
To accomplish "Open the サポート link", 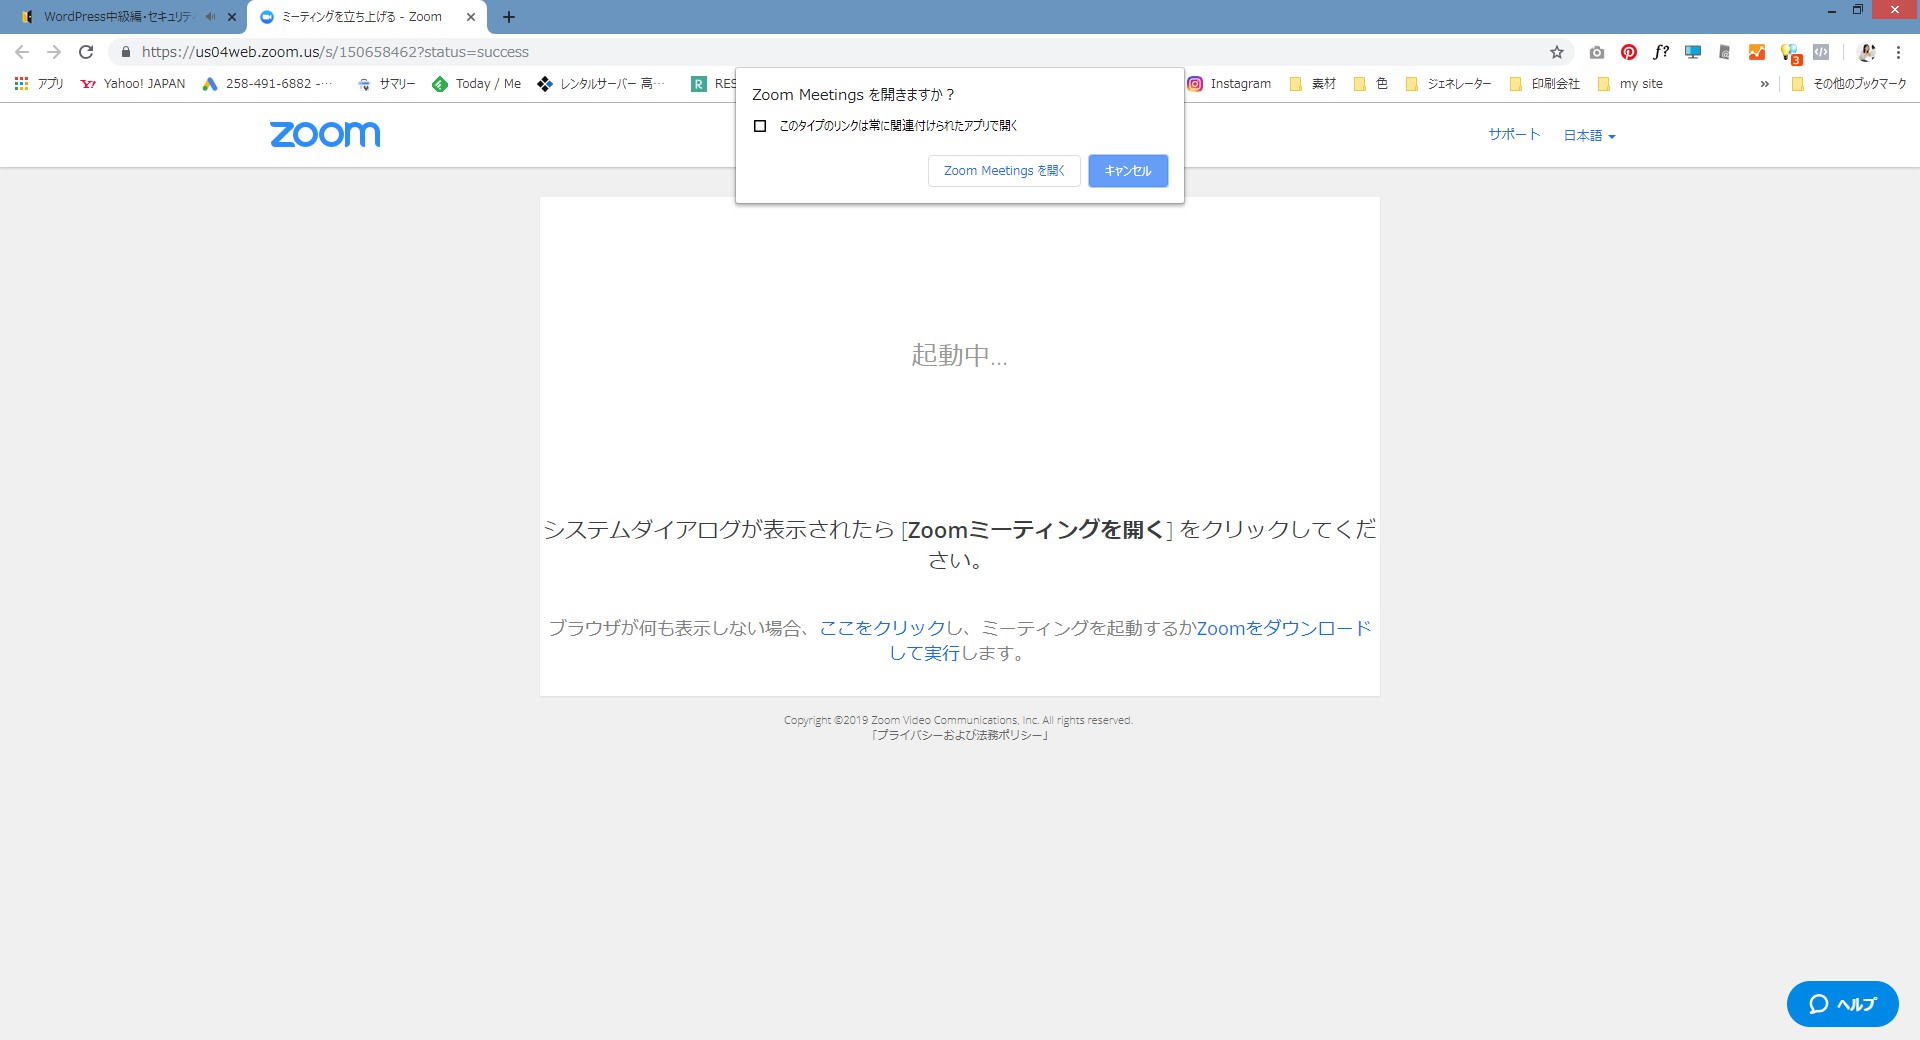I will 1514,134.
